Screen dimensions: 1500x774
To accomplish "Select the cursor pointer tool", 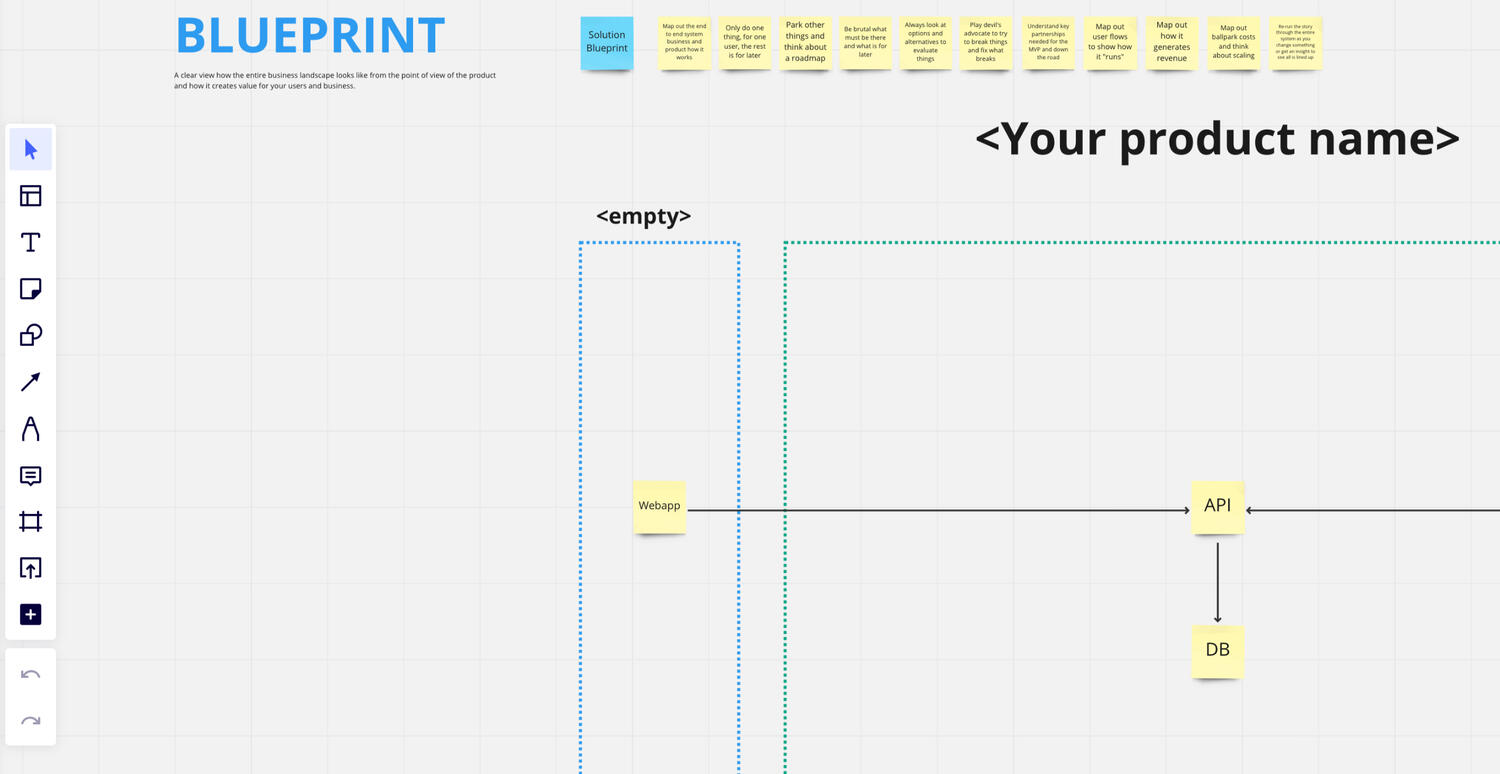I will click(31, 150).
